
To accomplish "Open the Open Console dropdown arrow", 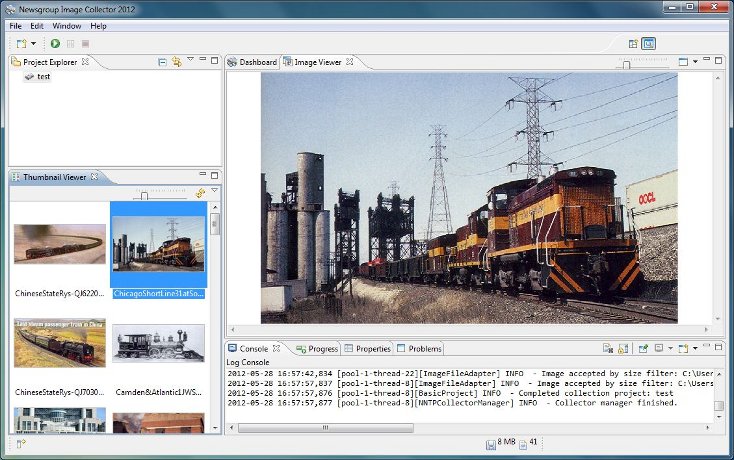I will pos(695,348).
